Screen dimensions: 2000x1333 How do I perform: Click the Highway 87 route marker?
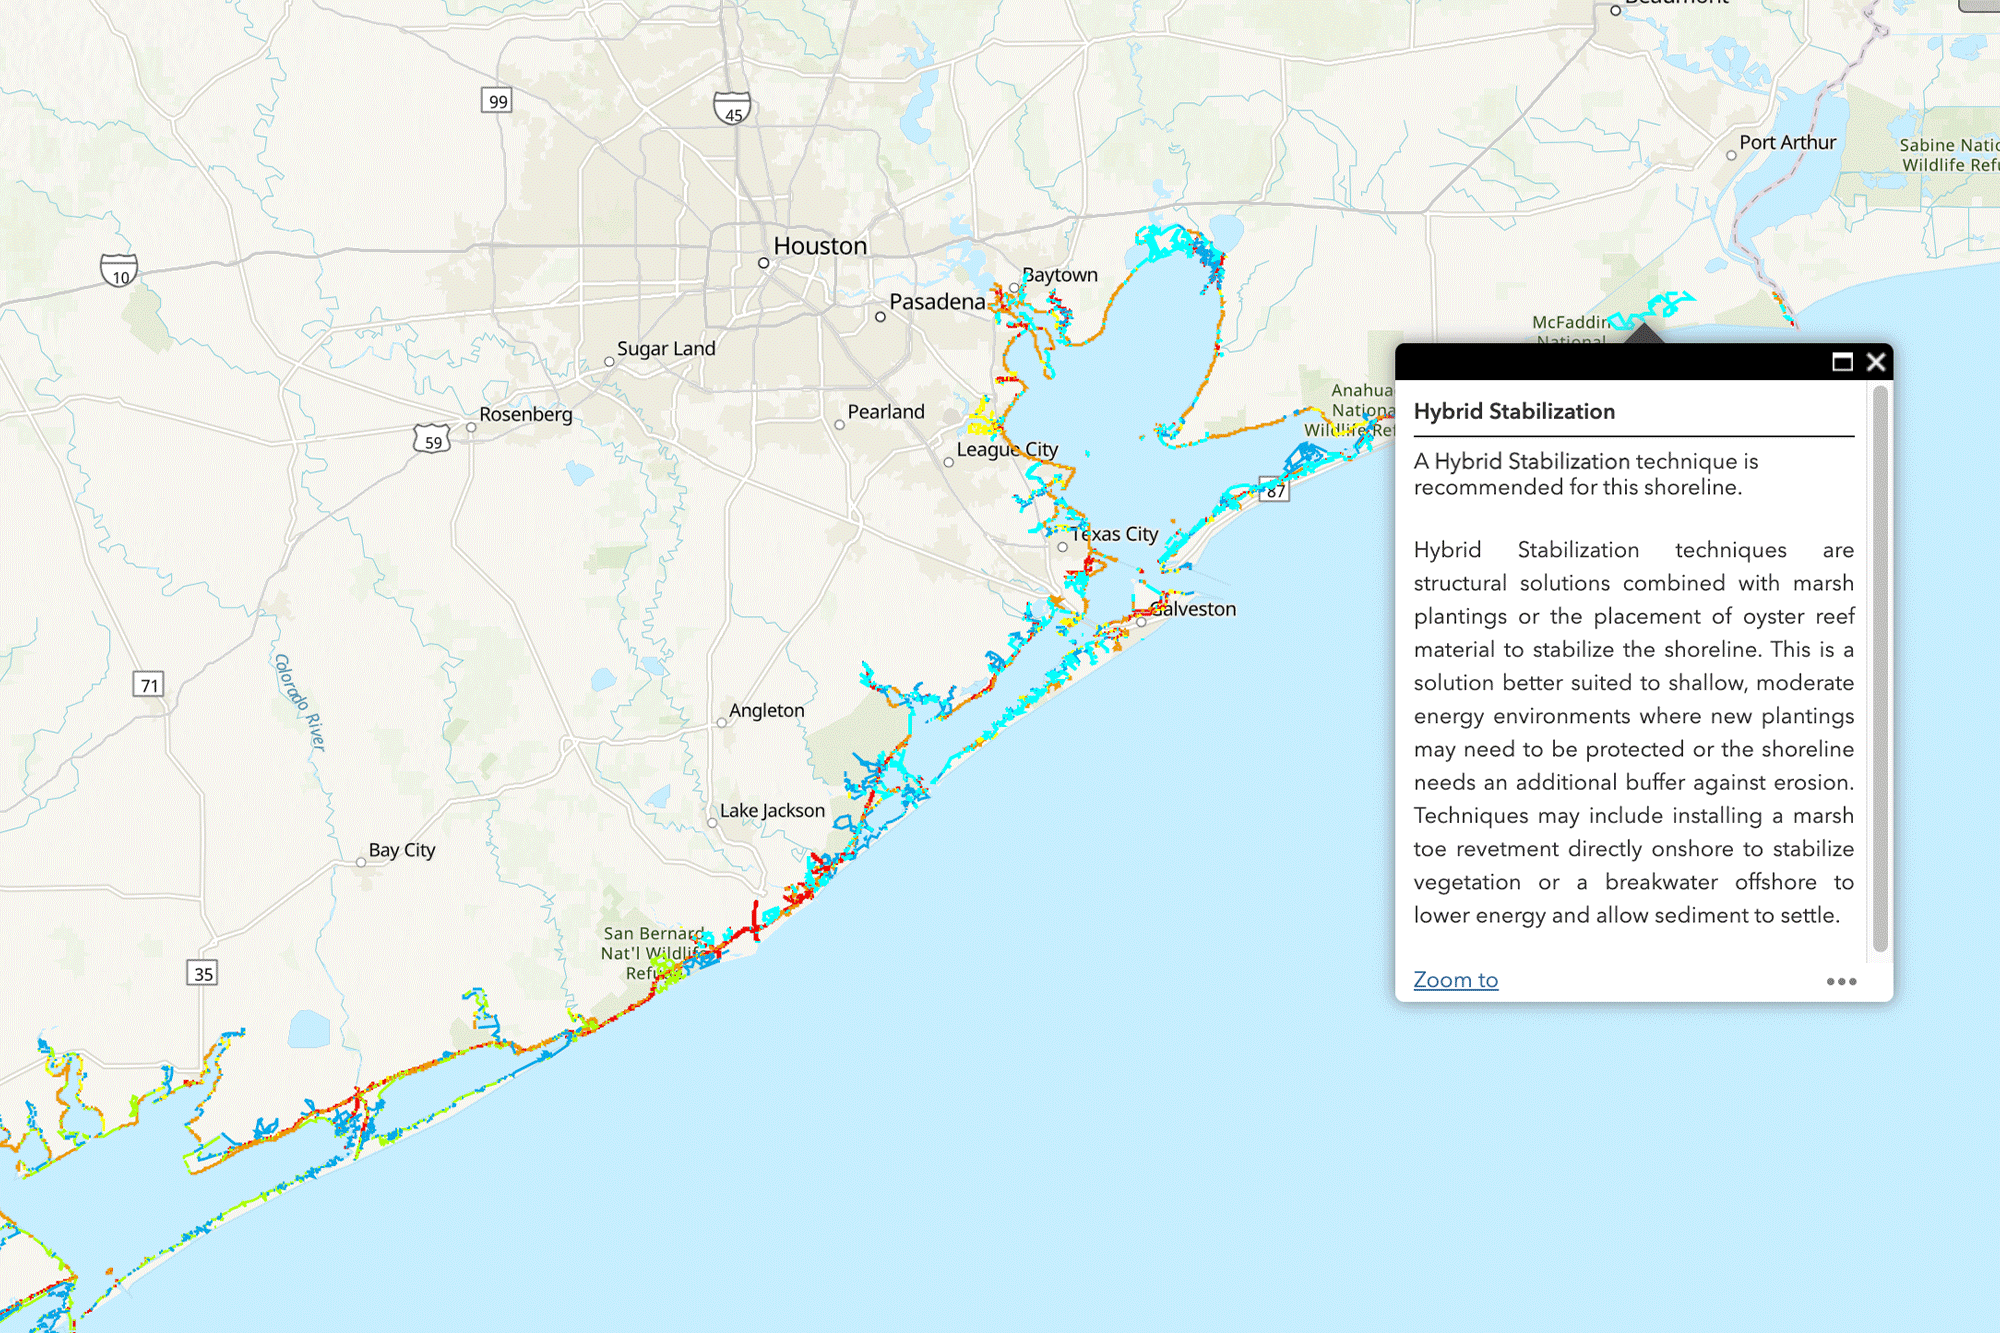coord(1275,491)
